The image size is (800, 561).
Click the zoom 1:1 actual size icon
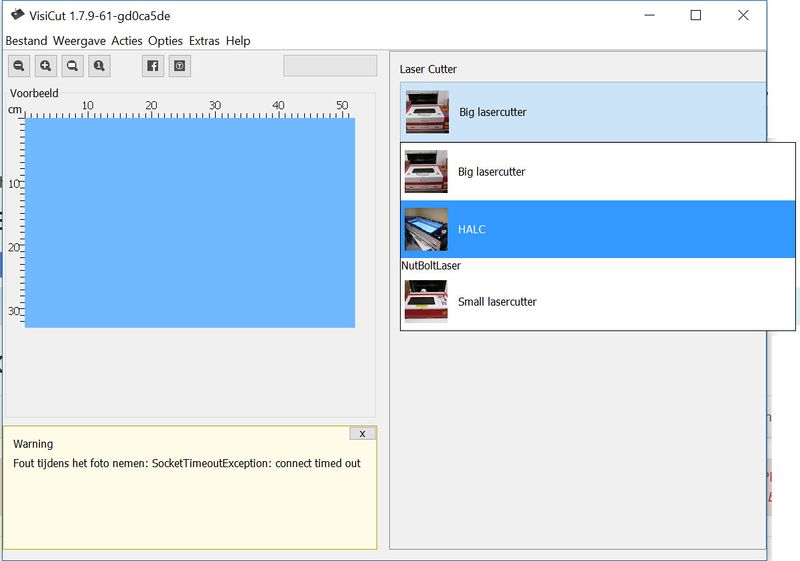pos(98,66)
